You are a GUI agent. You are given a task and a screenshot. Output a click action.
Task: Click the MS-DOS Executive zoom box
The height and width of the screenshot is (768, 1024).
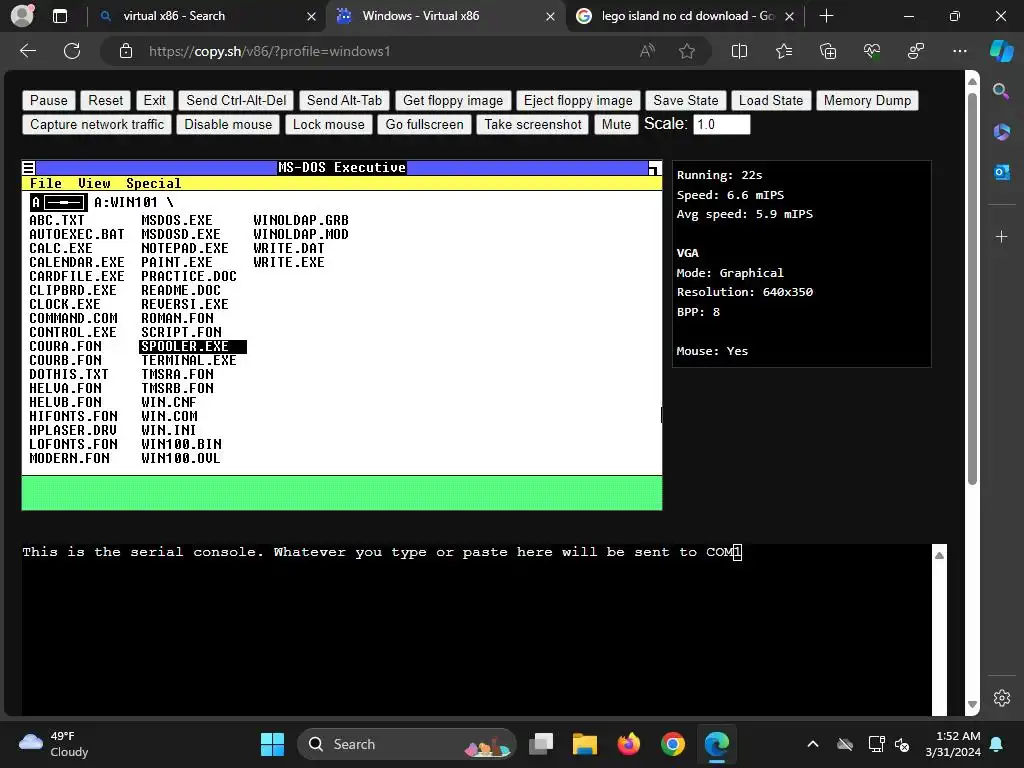[x=654, y=168]
